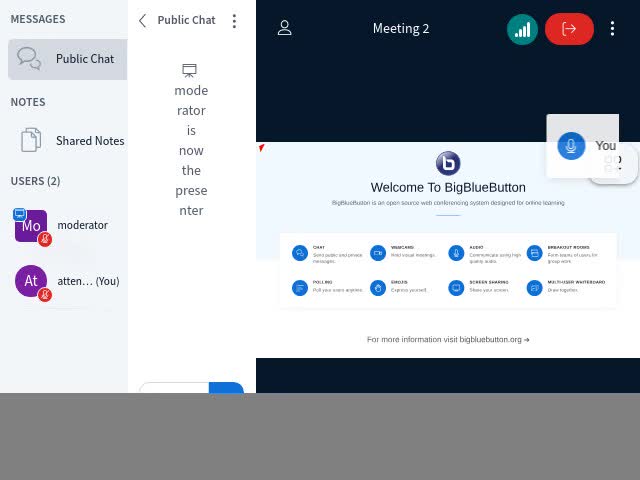Click the Polling feature icon on the slide
Screen dimensions: 640x480
[x=300, y=288]
